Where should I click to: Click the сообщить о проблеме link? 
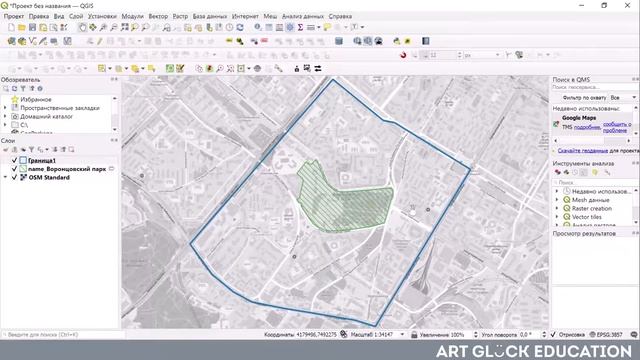pyautogui.click(x=616, y=127)
